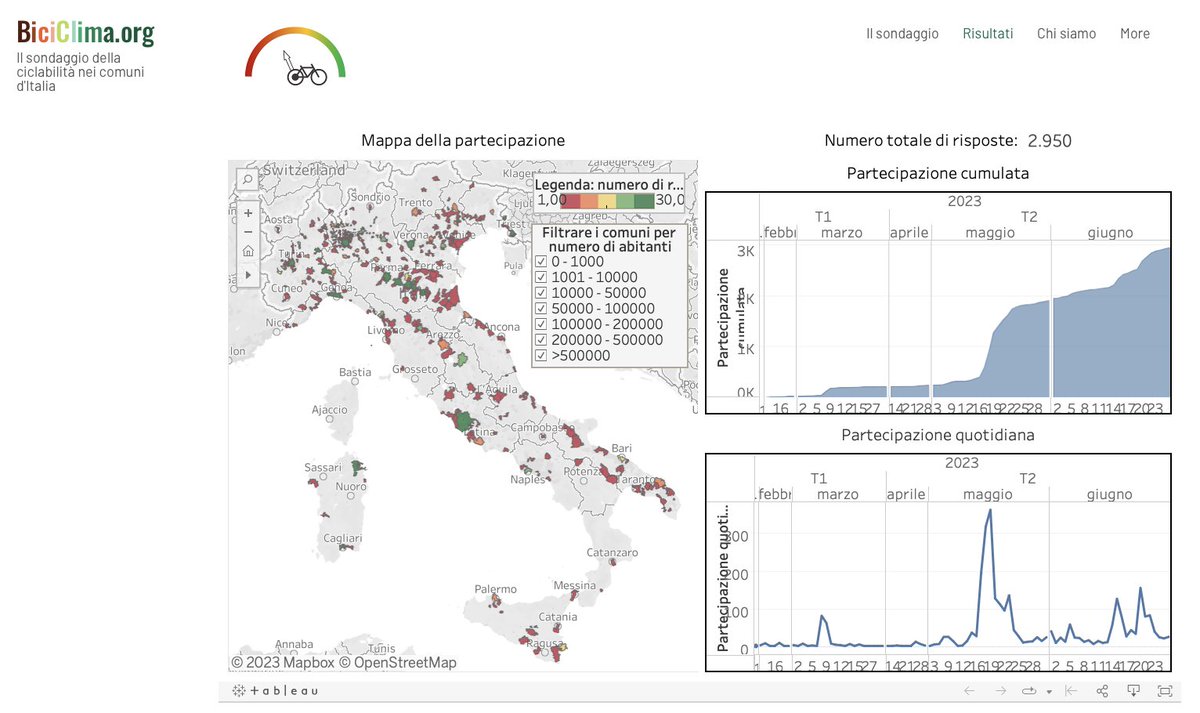Zoom out of the map with minus icon
Image resolution: width=1200 pixels, height=713 pixels.
247,232
